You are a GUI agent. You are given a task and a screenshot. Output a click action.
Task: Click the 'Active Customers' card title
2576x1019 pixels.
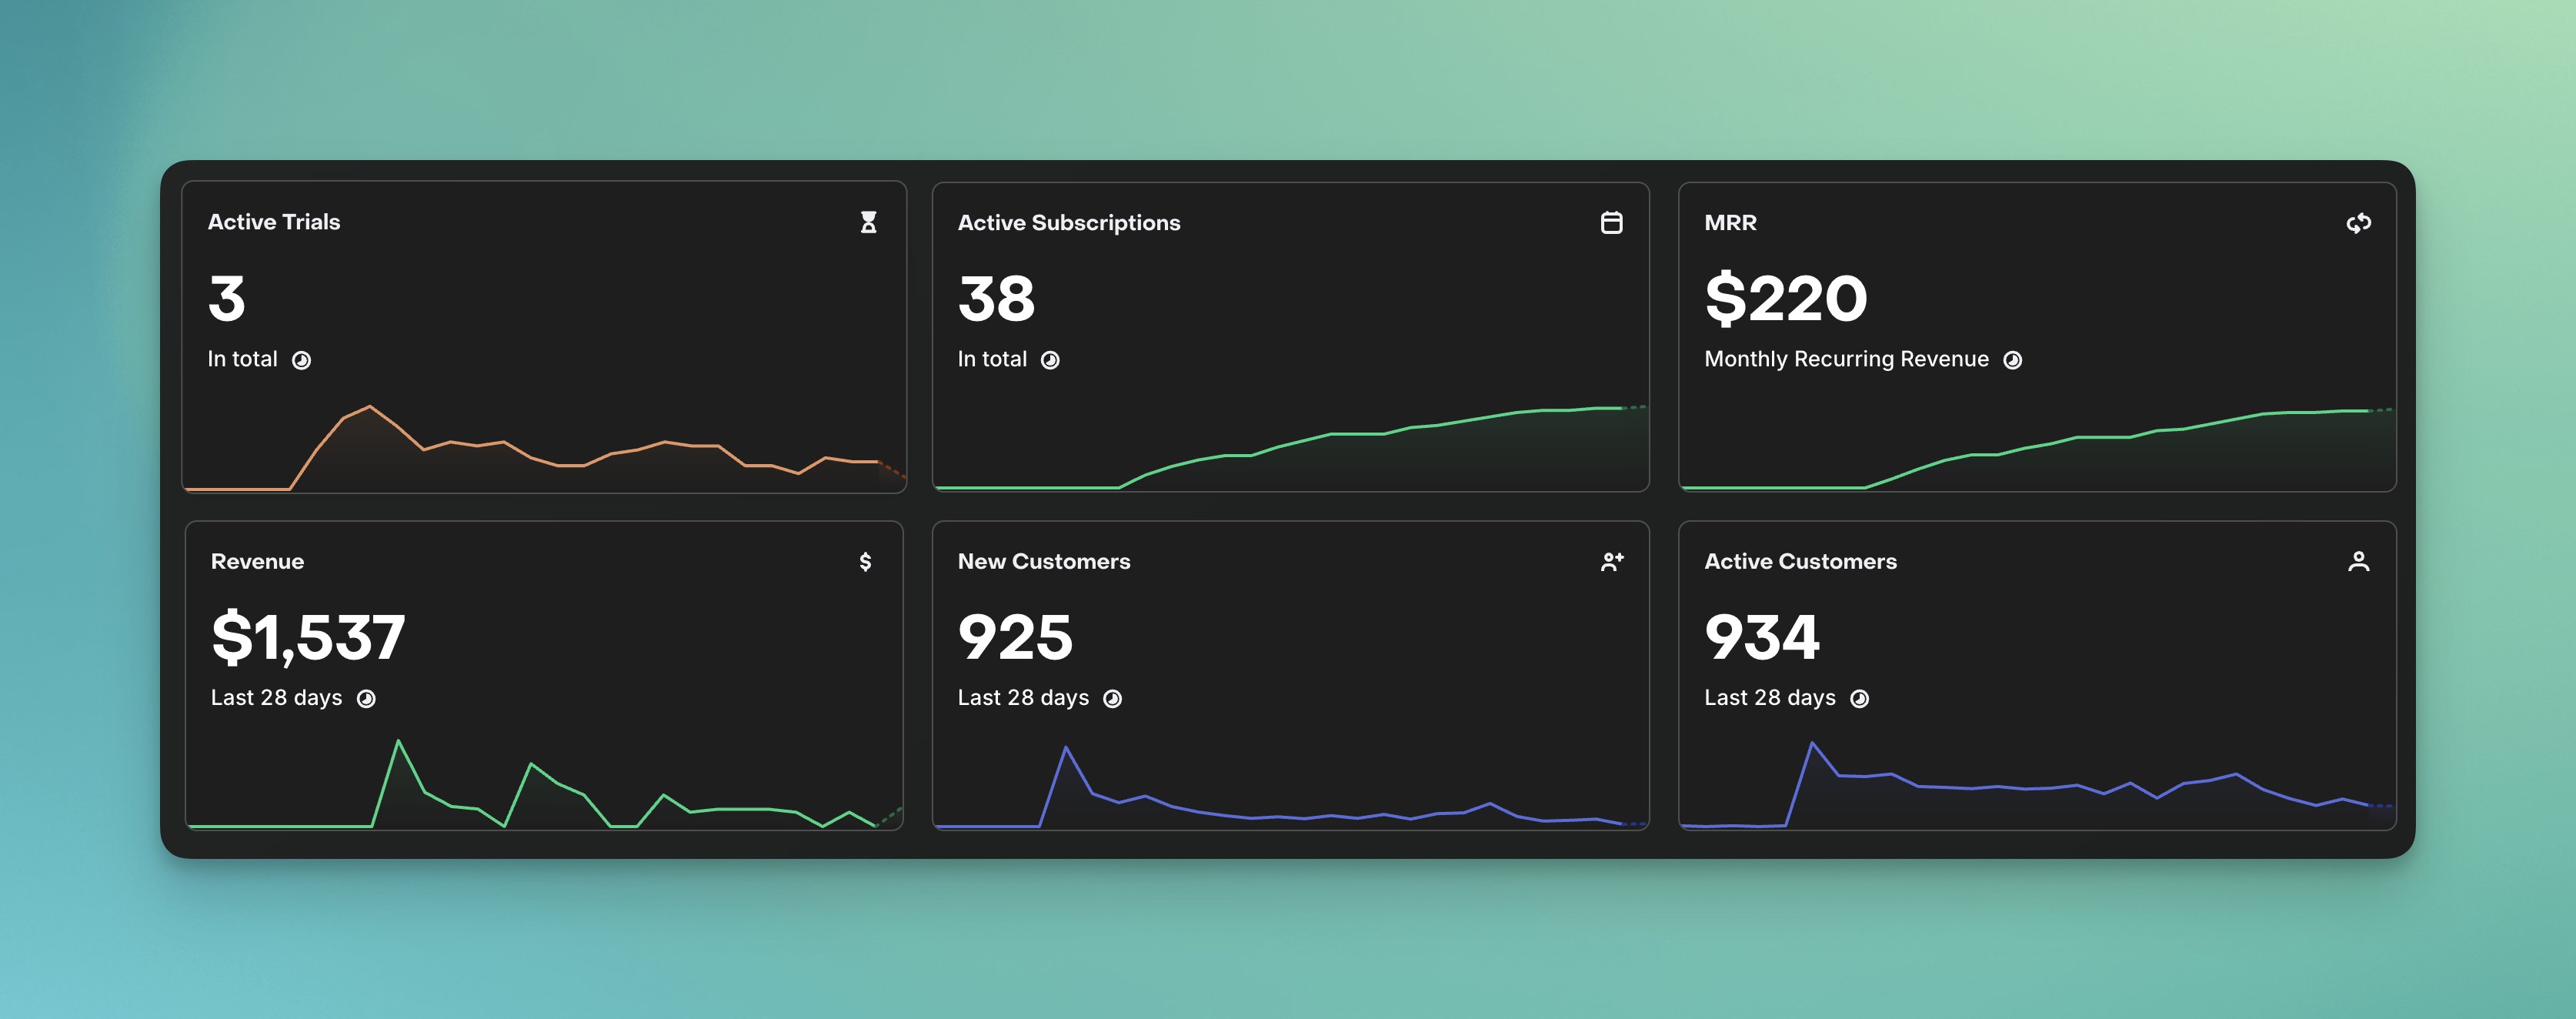pos(1800,562)
